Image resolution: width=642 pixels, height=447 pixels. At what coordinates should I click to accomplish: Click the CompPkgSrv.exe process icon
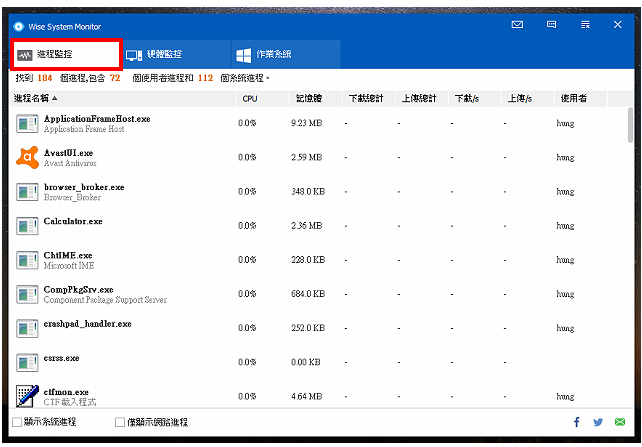click(27, 294)
